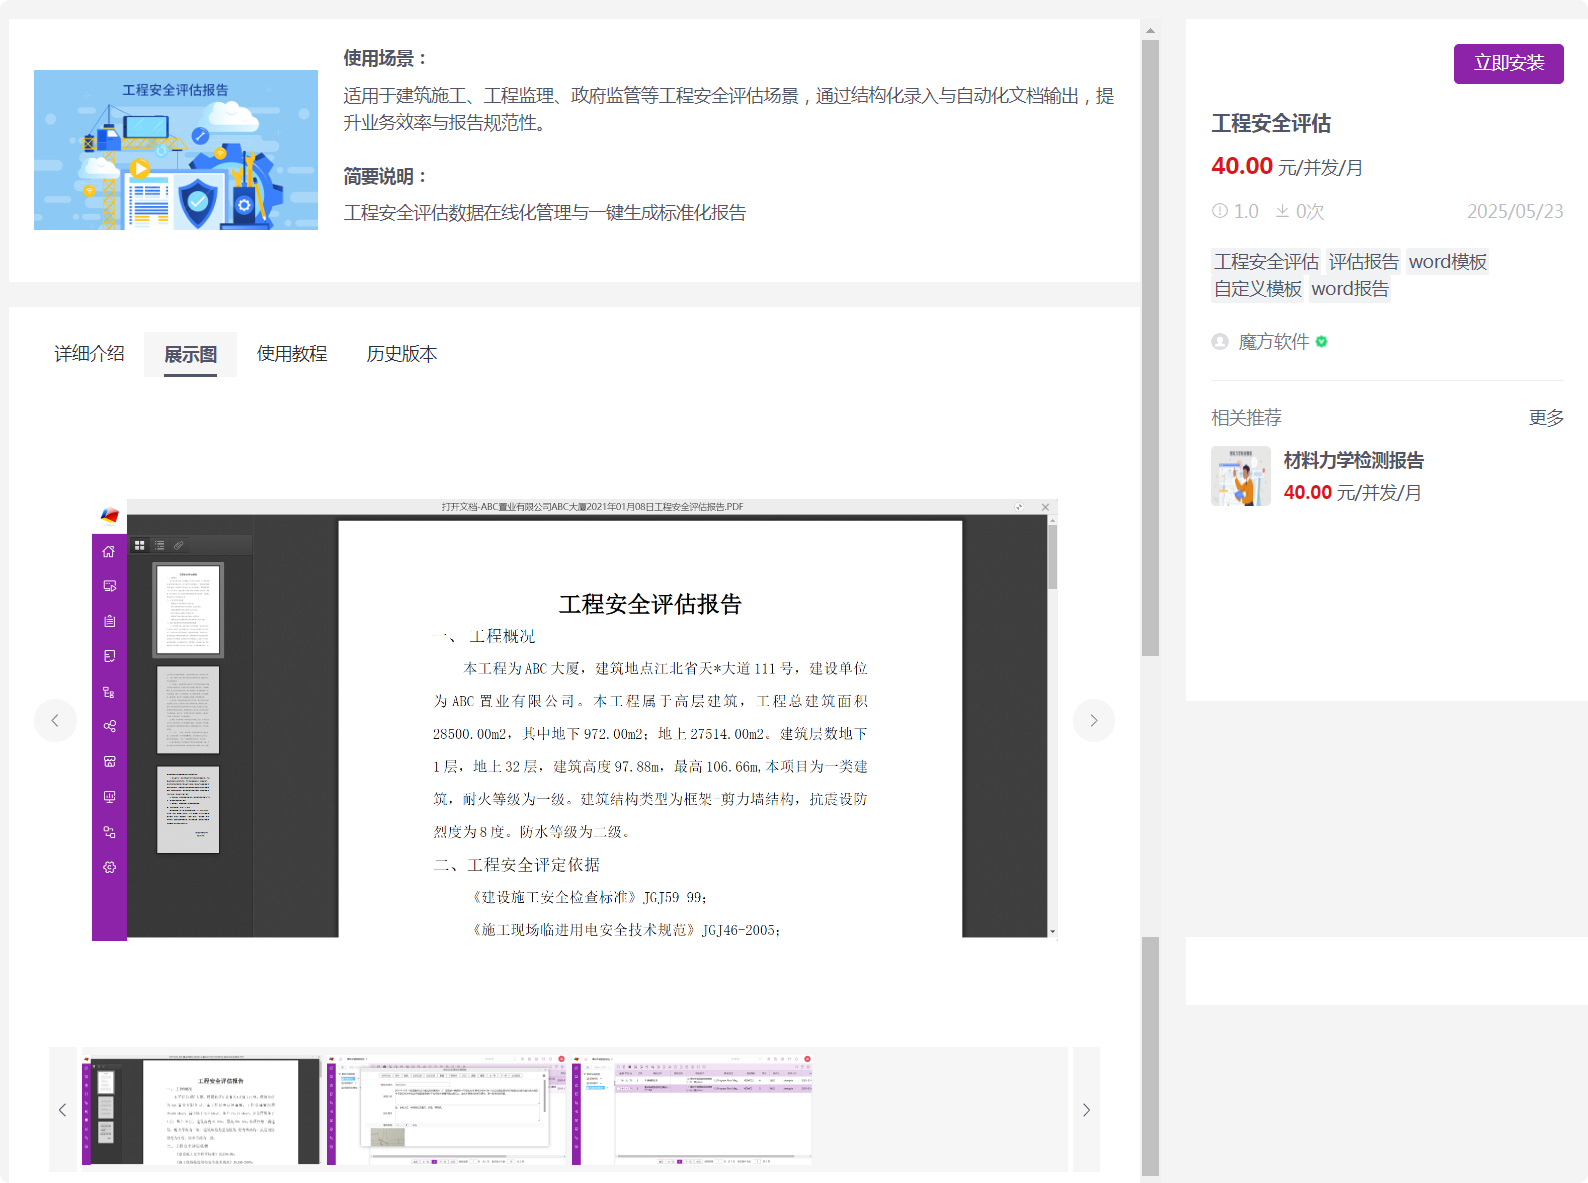Click the list outline view icon in PDF viewer
Image resolution: width=1588 pixels, height=1183 pixels.
click(159, 545)
